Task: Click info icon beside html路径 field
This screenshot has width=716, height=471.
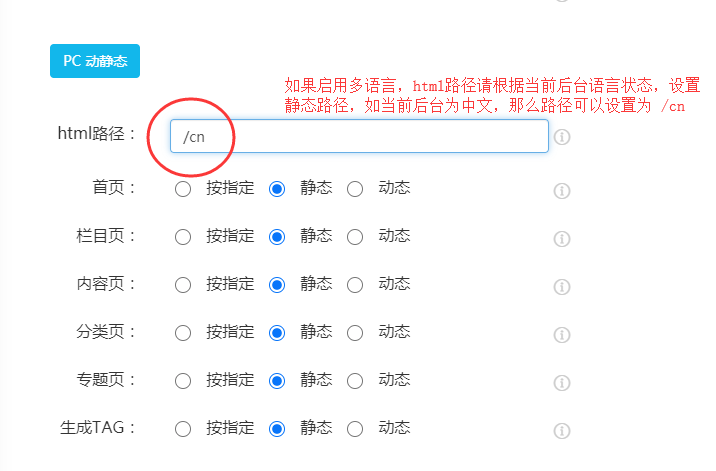Action: pyautogui.click(x=562, y=137)
